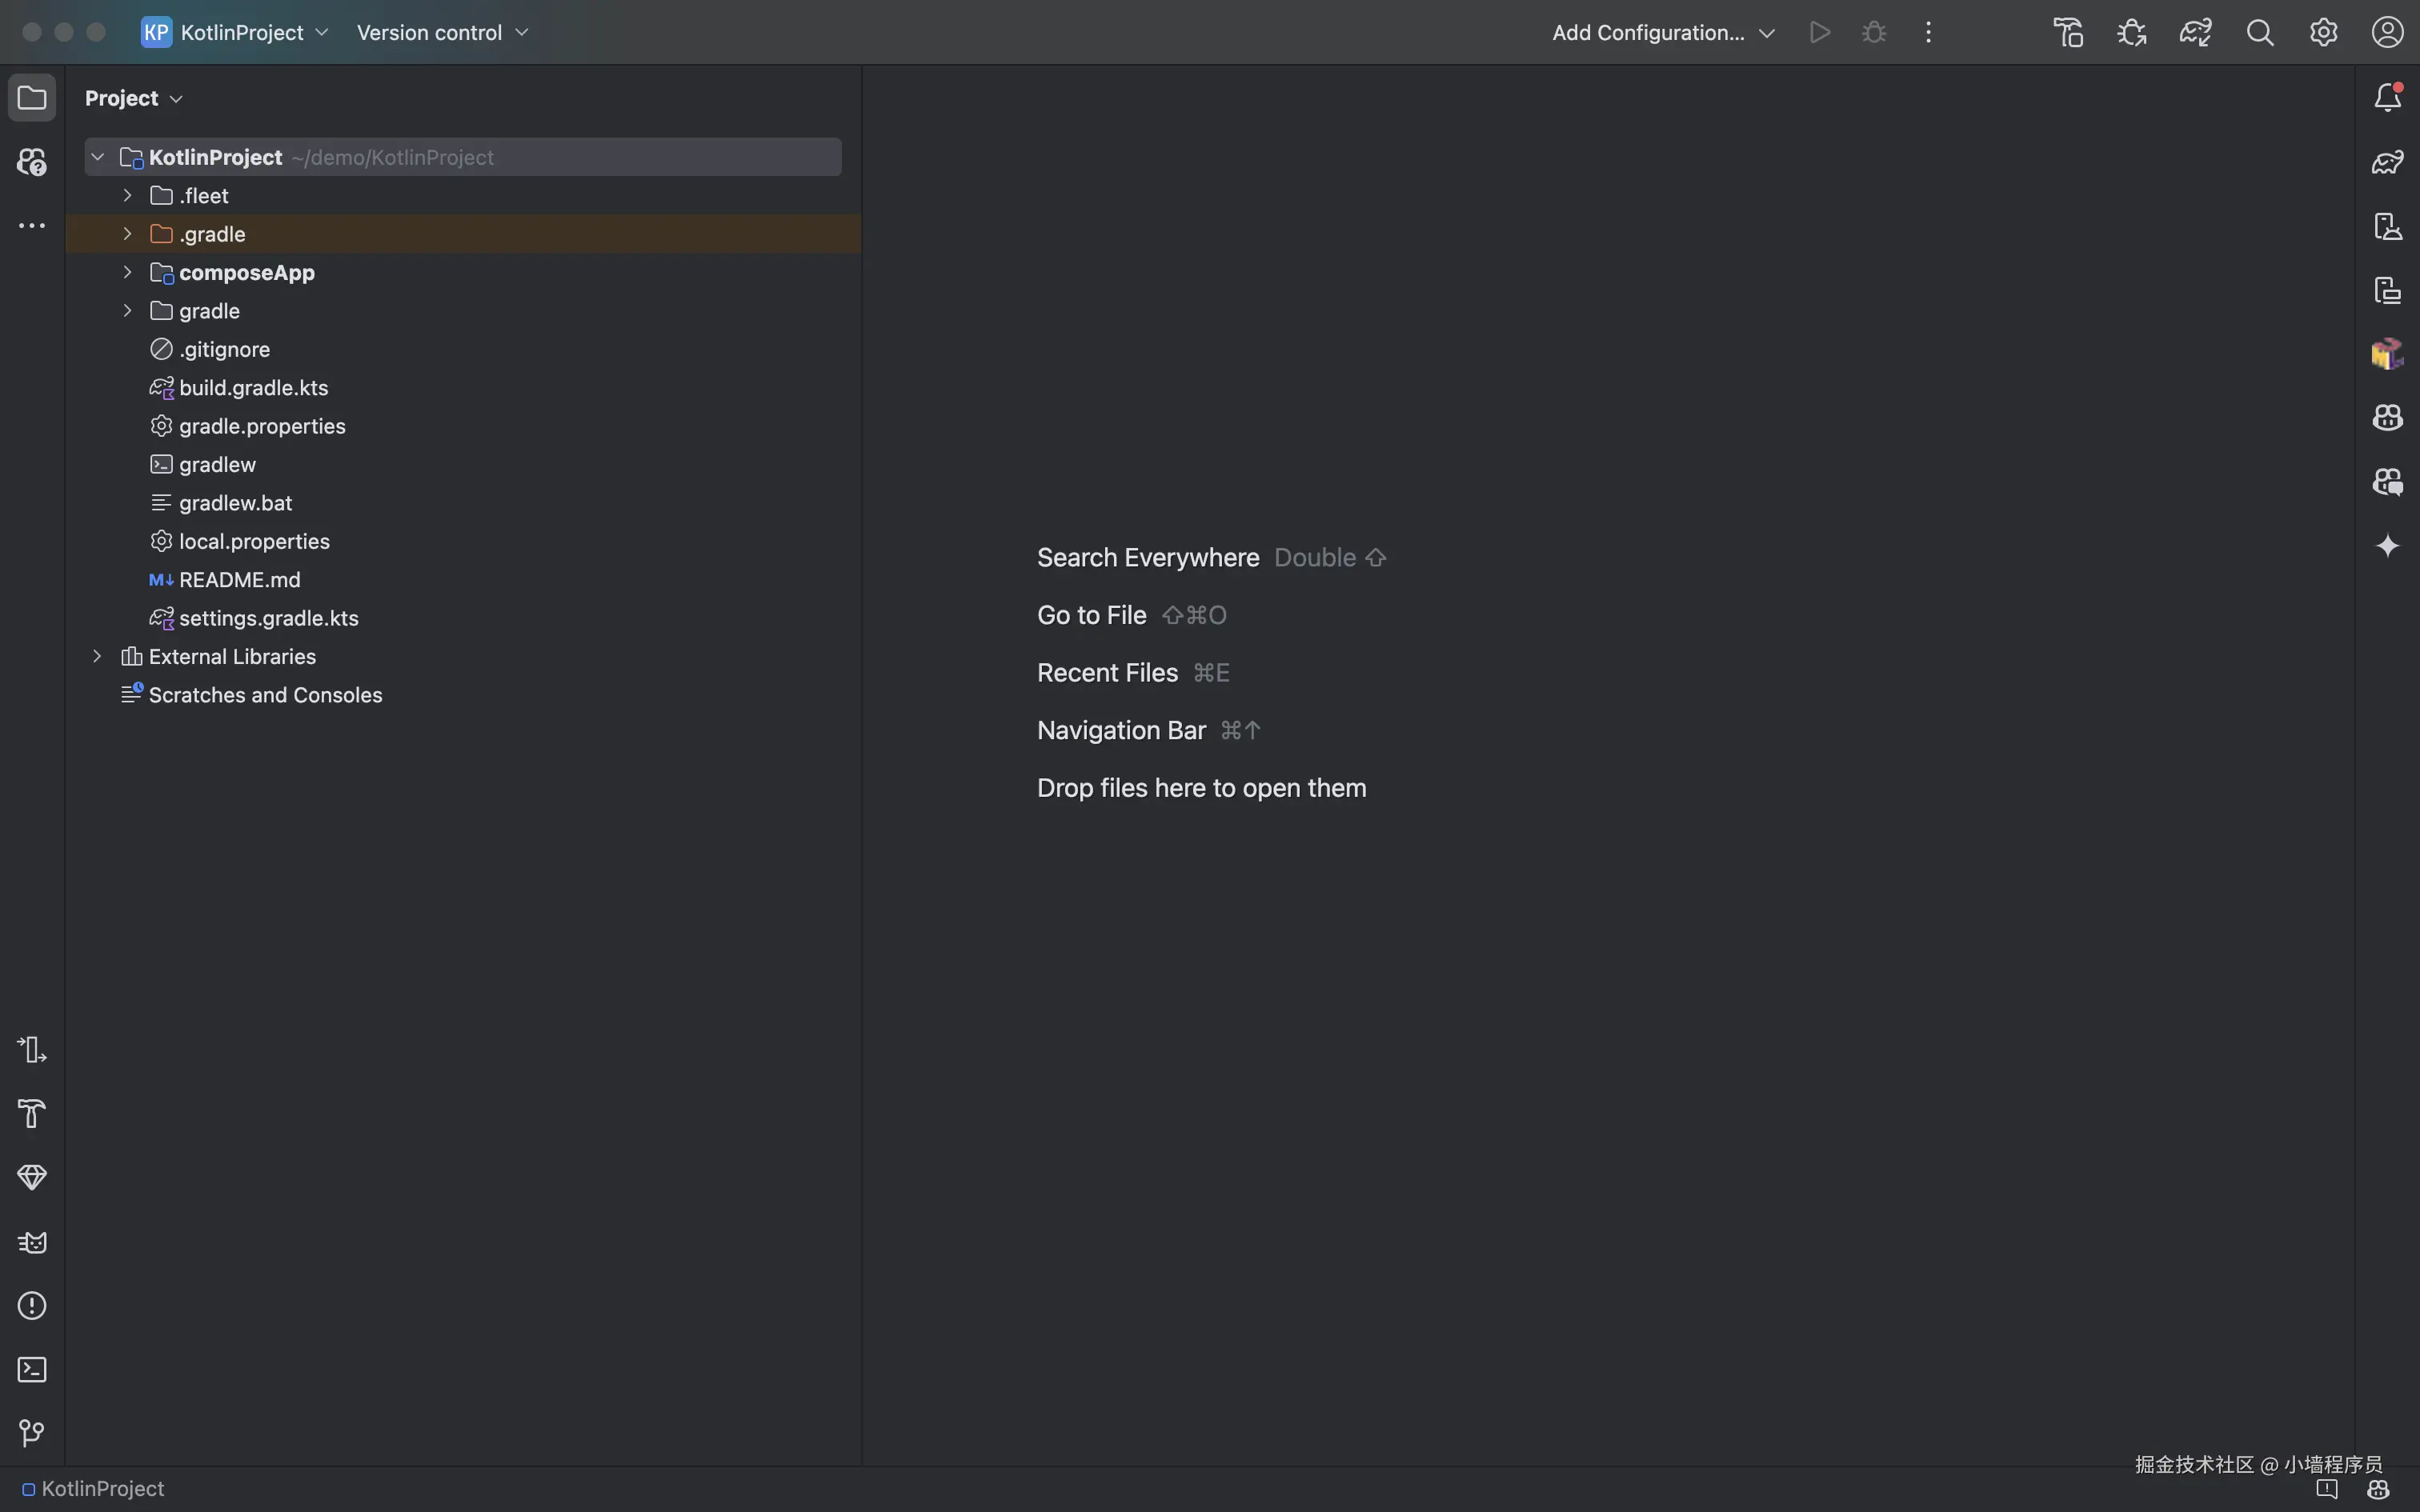Open the Version control menu
This screenshot has height=1512, width=2420.
(442, 32)
